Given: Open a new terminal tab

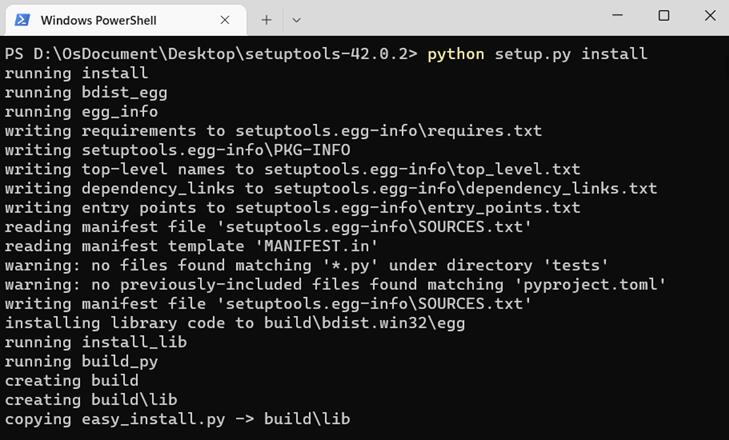Looking at the screenshot, I should point(266,19).
